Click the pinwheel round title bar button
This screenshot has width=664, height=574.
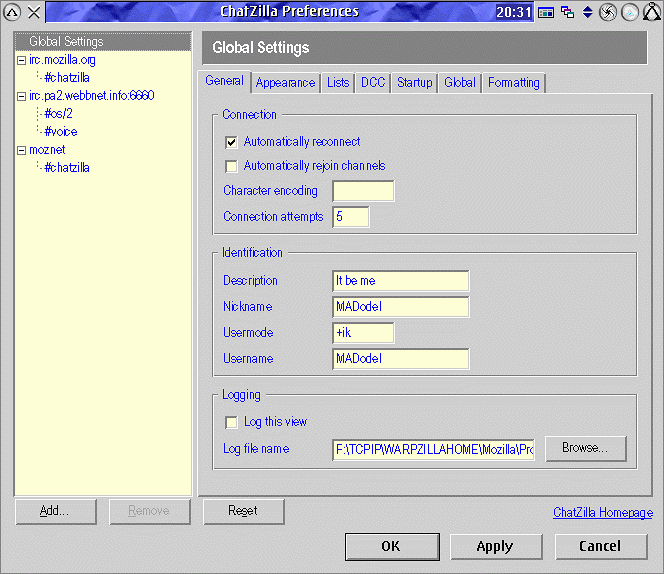coord(608,12)
